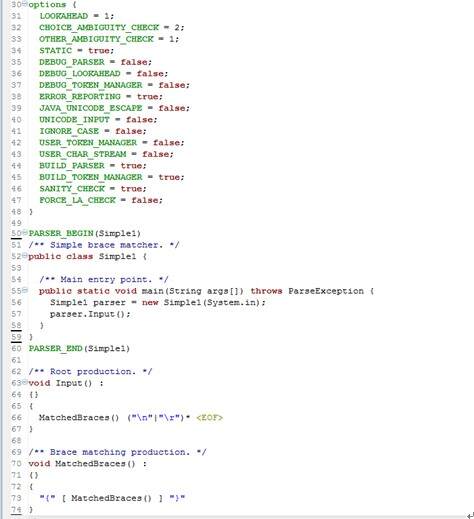Screen dimensions: 474x519
Task: Click the STATIC option name
Action: 56,50
